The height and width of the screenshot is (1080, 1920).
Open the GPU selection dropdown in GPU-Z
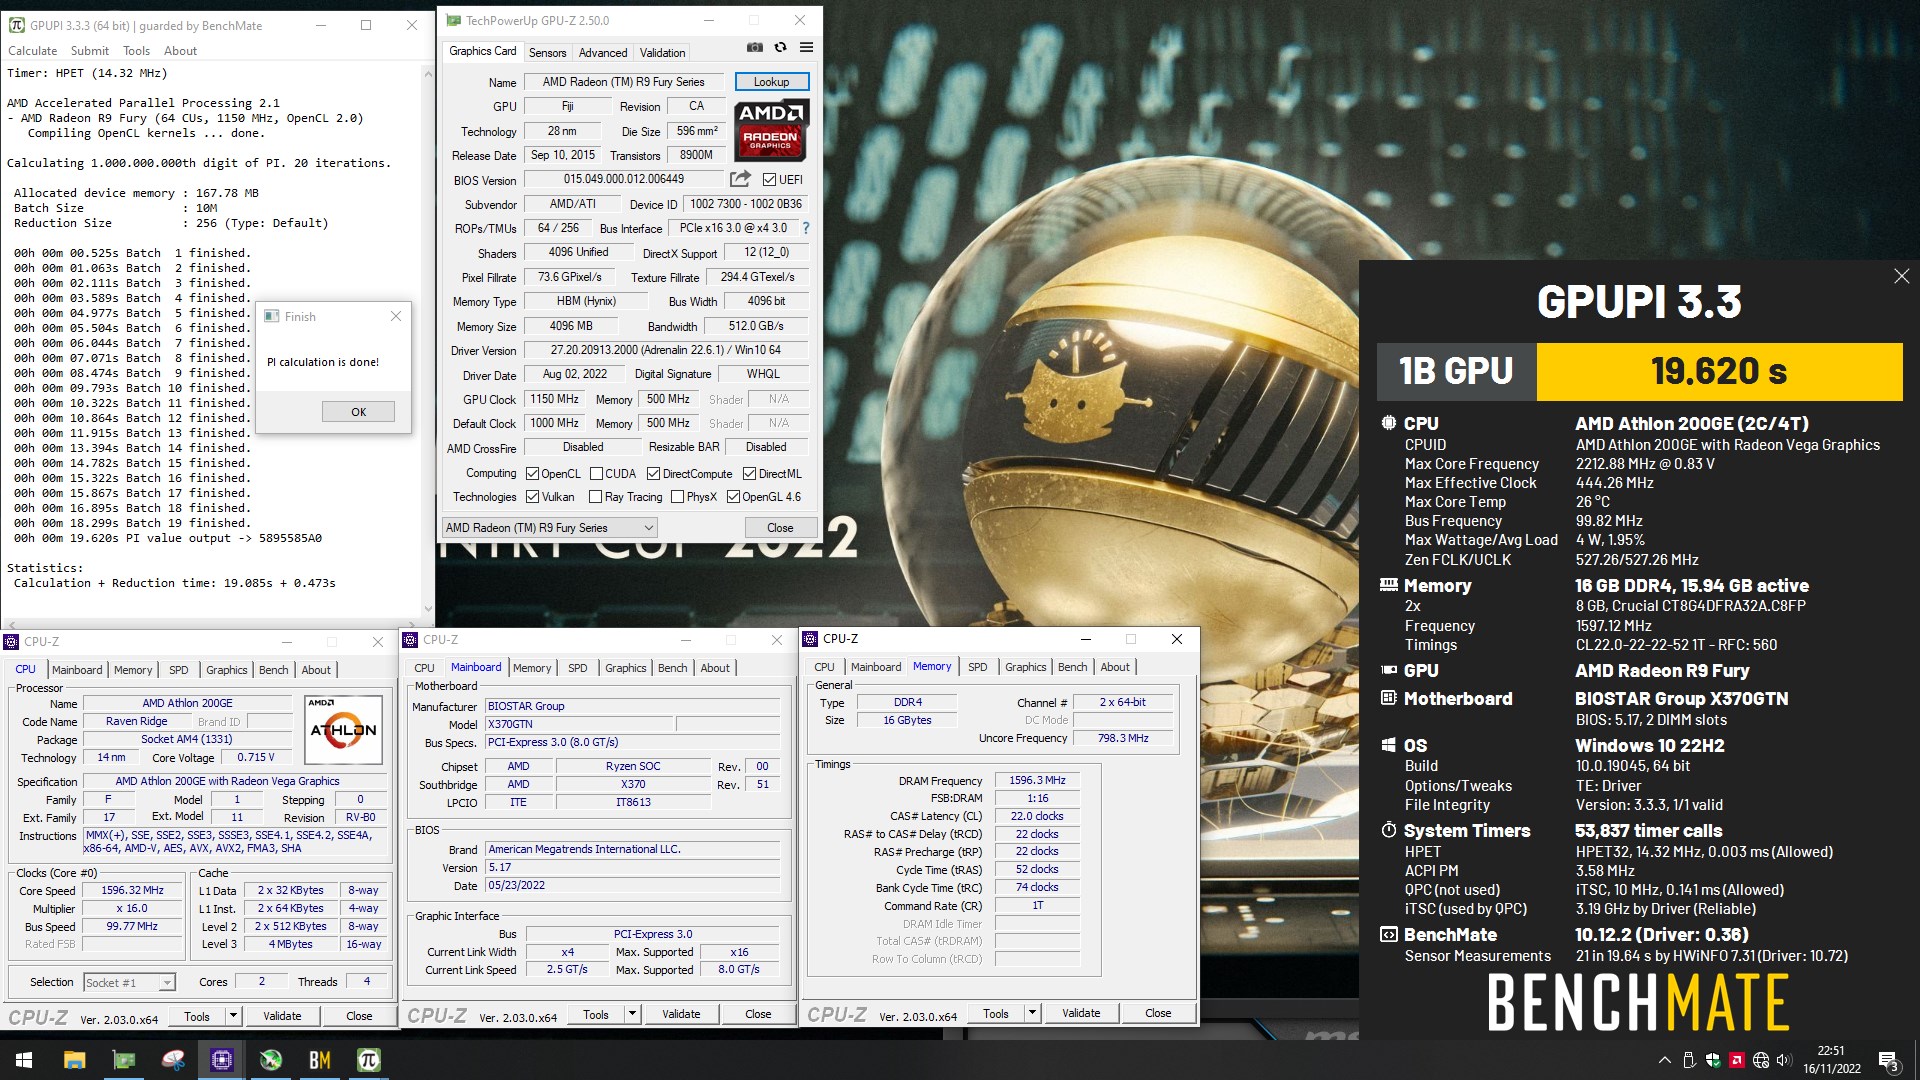(x=549, y=528)
